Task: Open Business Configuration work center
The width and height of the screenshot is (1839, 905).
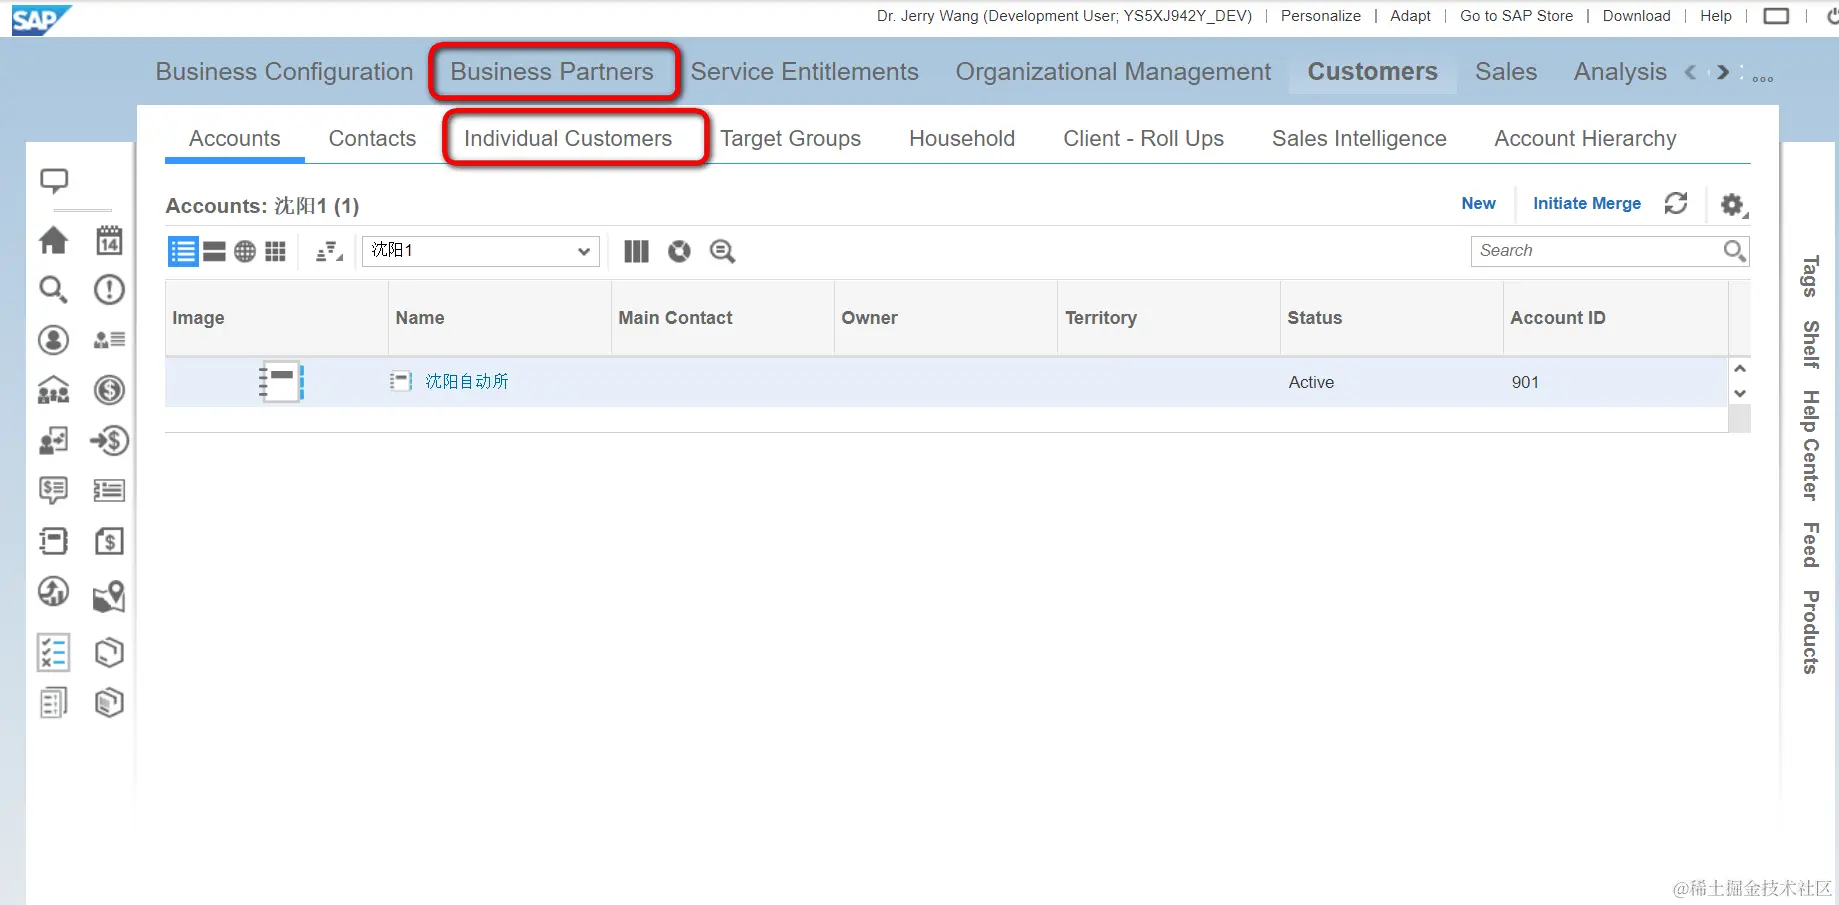Action: 285,72
